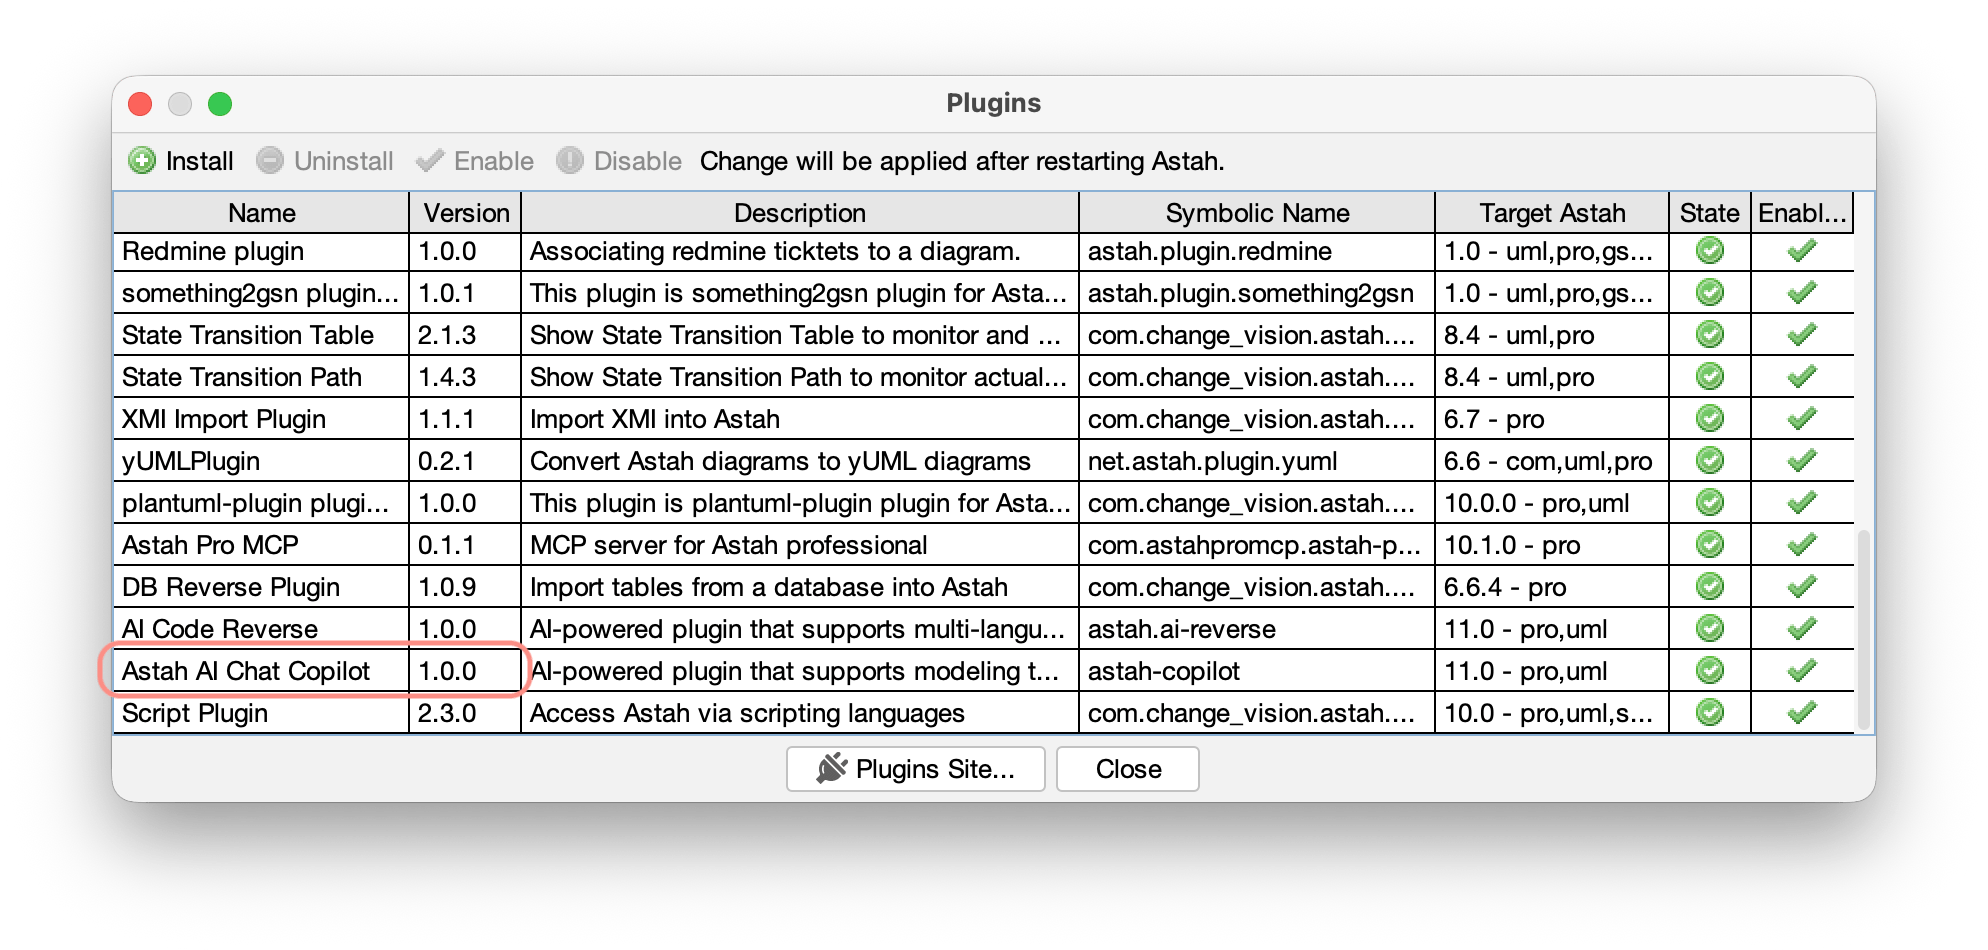1988x950 pixels.
Task: Toggle the Enabled checkmark for State Transition Table
Action: [x=1802, y=335]
